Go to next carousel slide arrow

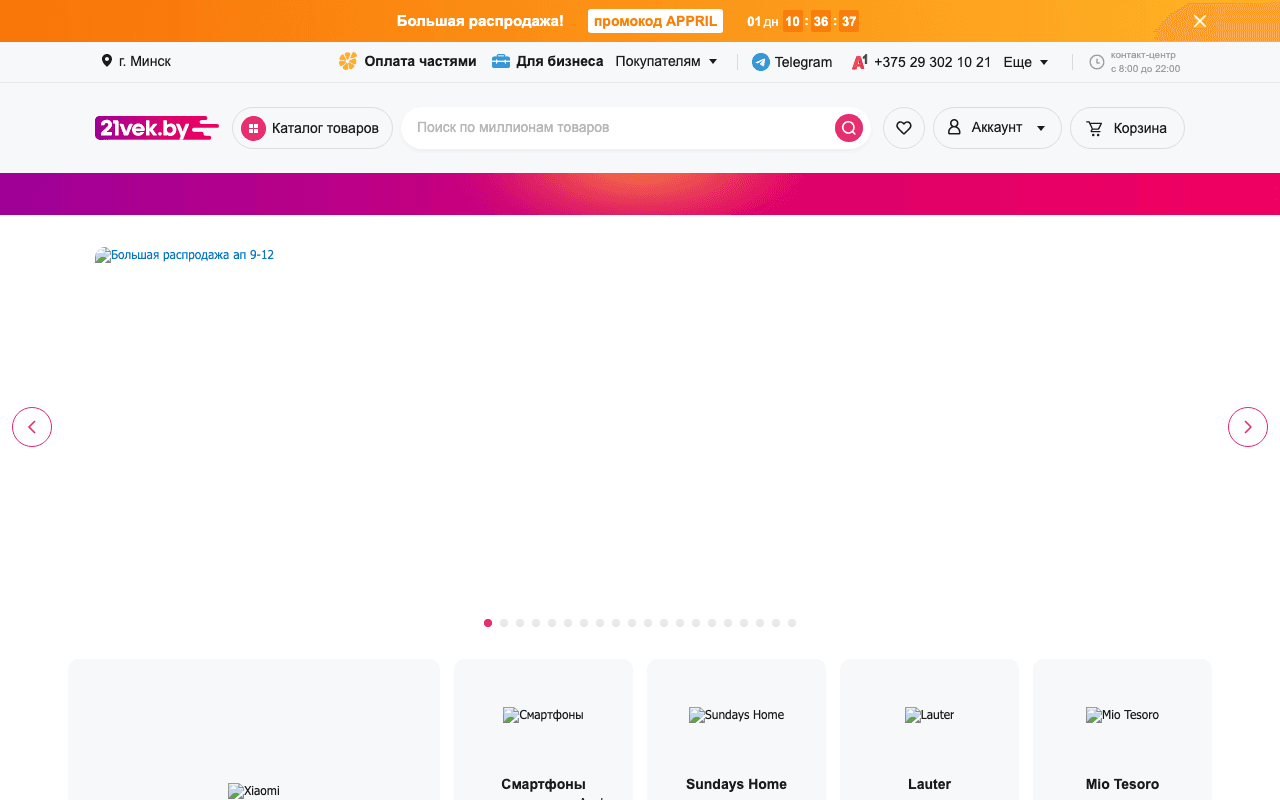click(x=1247, y=427)
